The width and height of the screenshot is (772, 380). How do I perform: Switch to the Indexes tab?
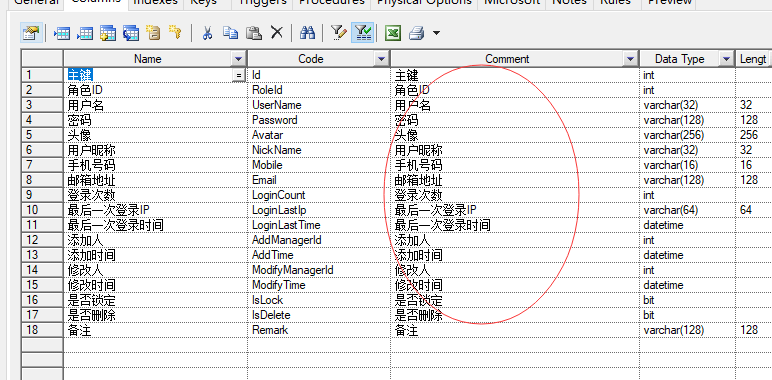click(x=156, y=2)
